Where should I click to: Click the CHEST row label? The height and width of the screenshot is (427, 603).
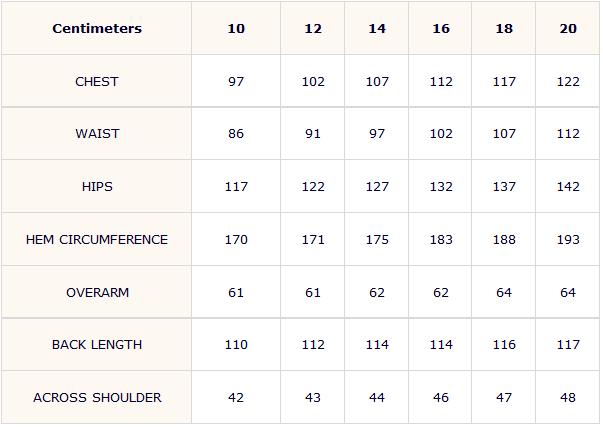point(97,82)
